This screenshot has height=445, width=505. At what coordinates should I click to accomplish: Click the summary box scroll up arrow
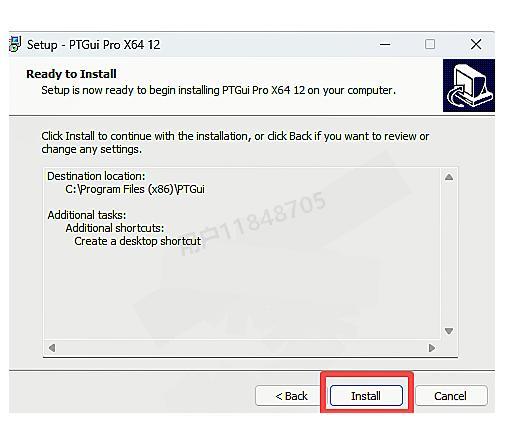449,177
